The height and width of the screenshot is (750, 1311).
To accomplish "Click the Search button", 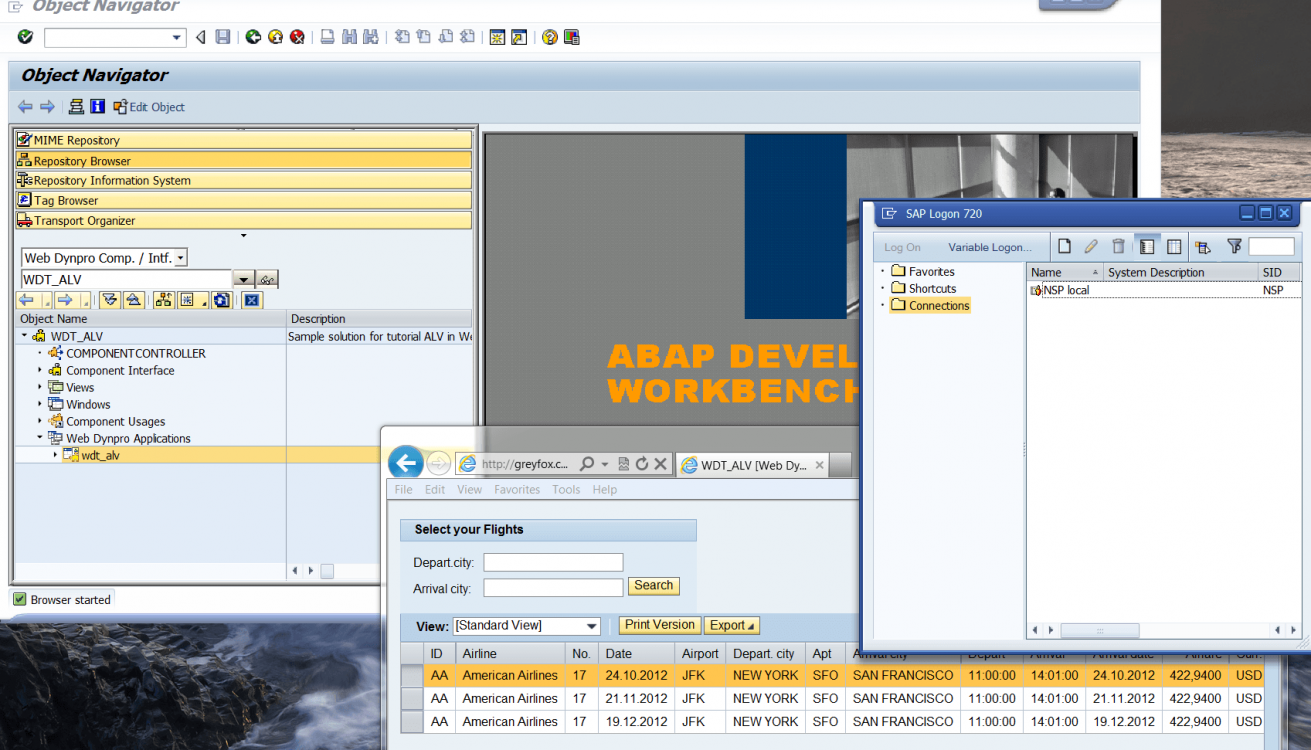I will pos(654,586).
